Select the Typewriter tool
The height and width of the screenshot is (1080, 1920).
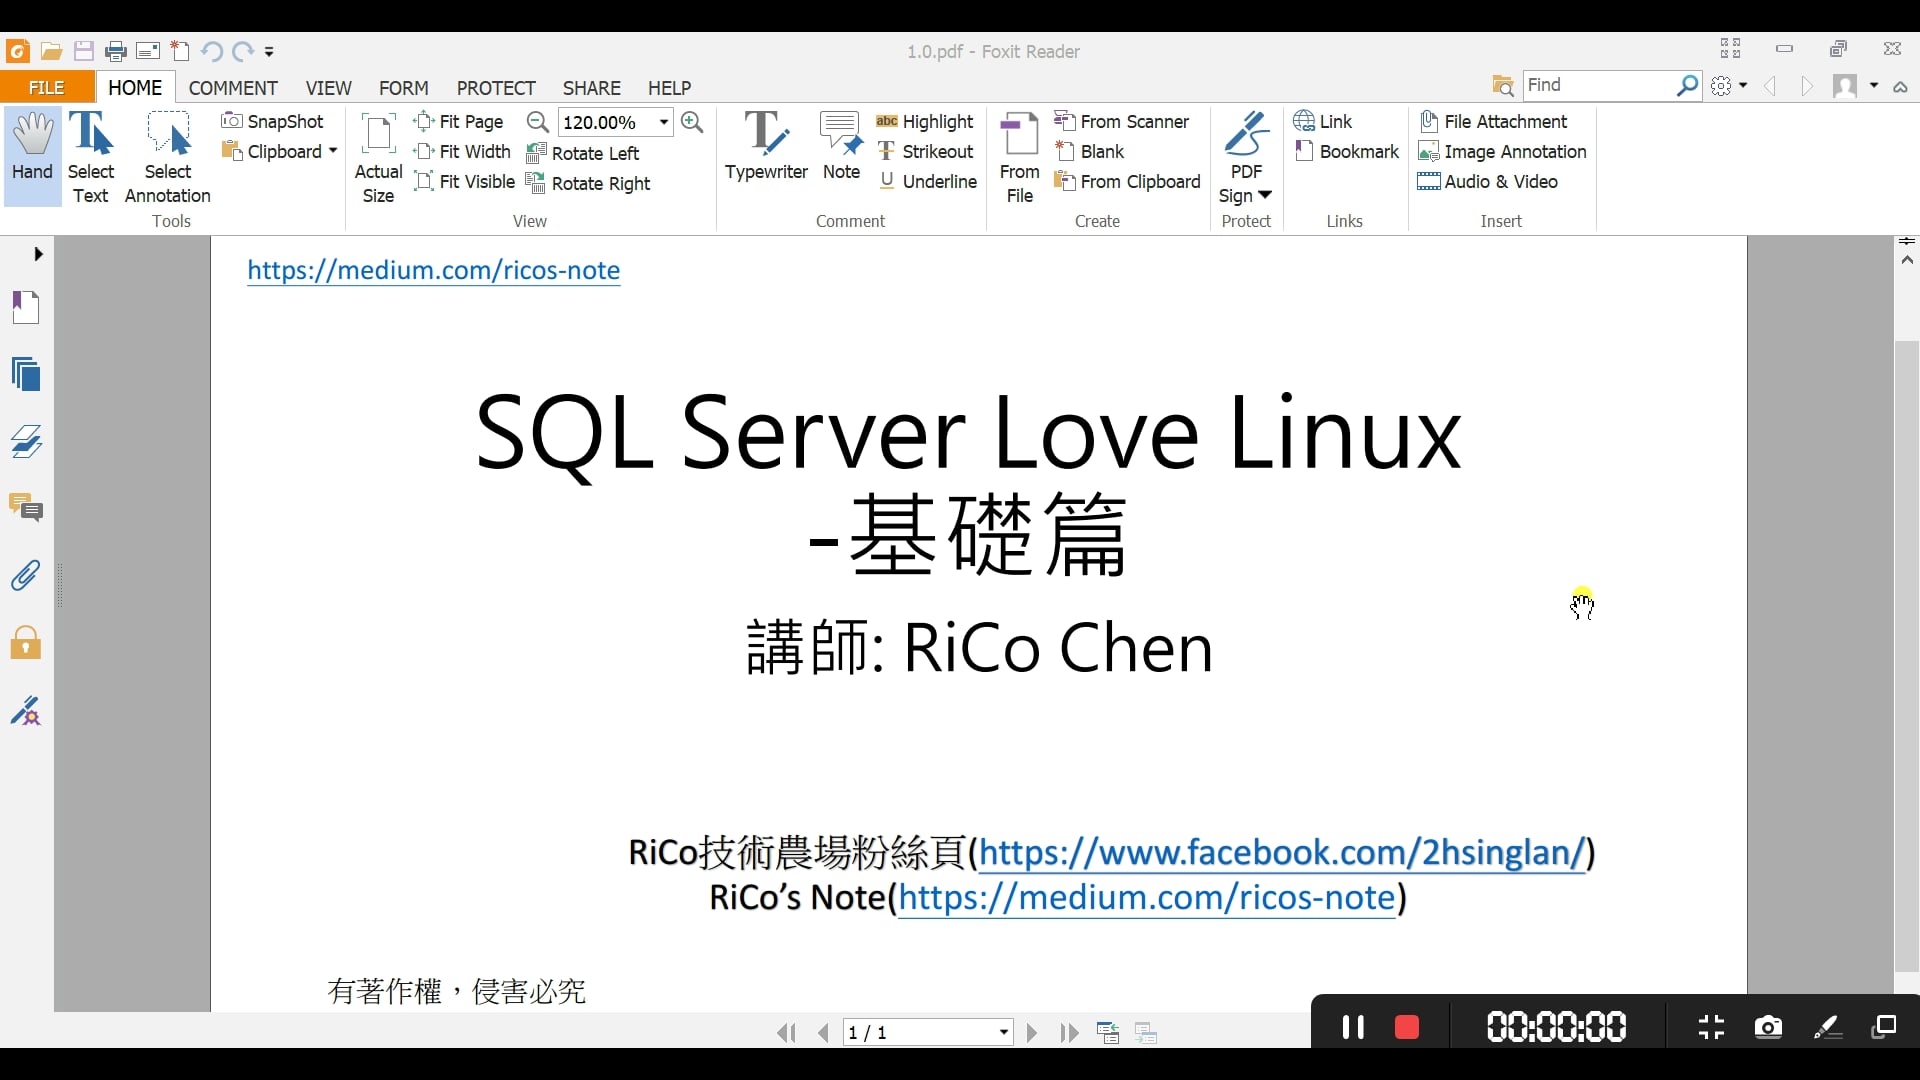pos(766,146)
